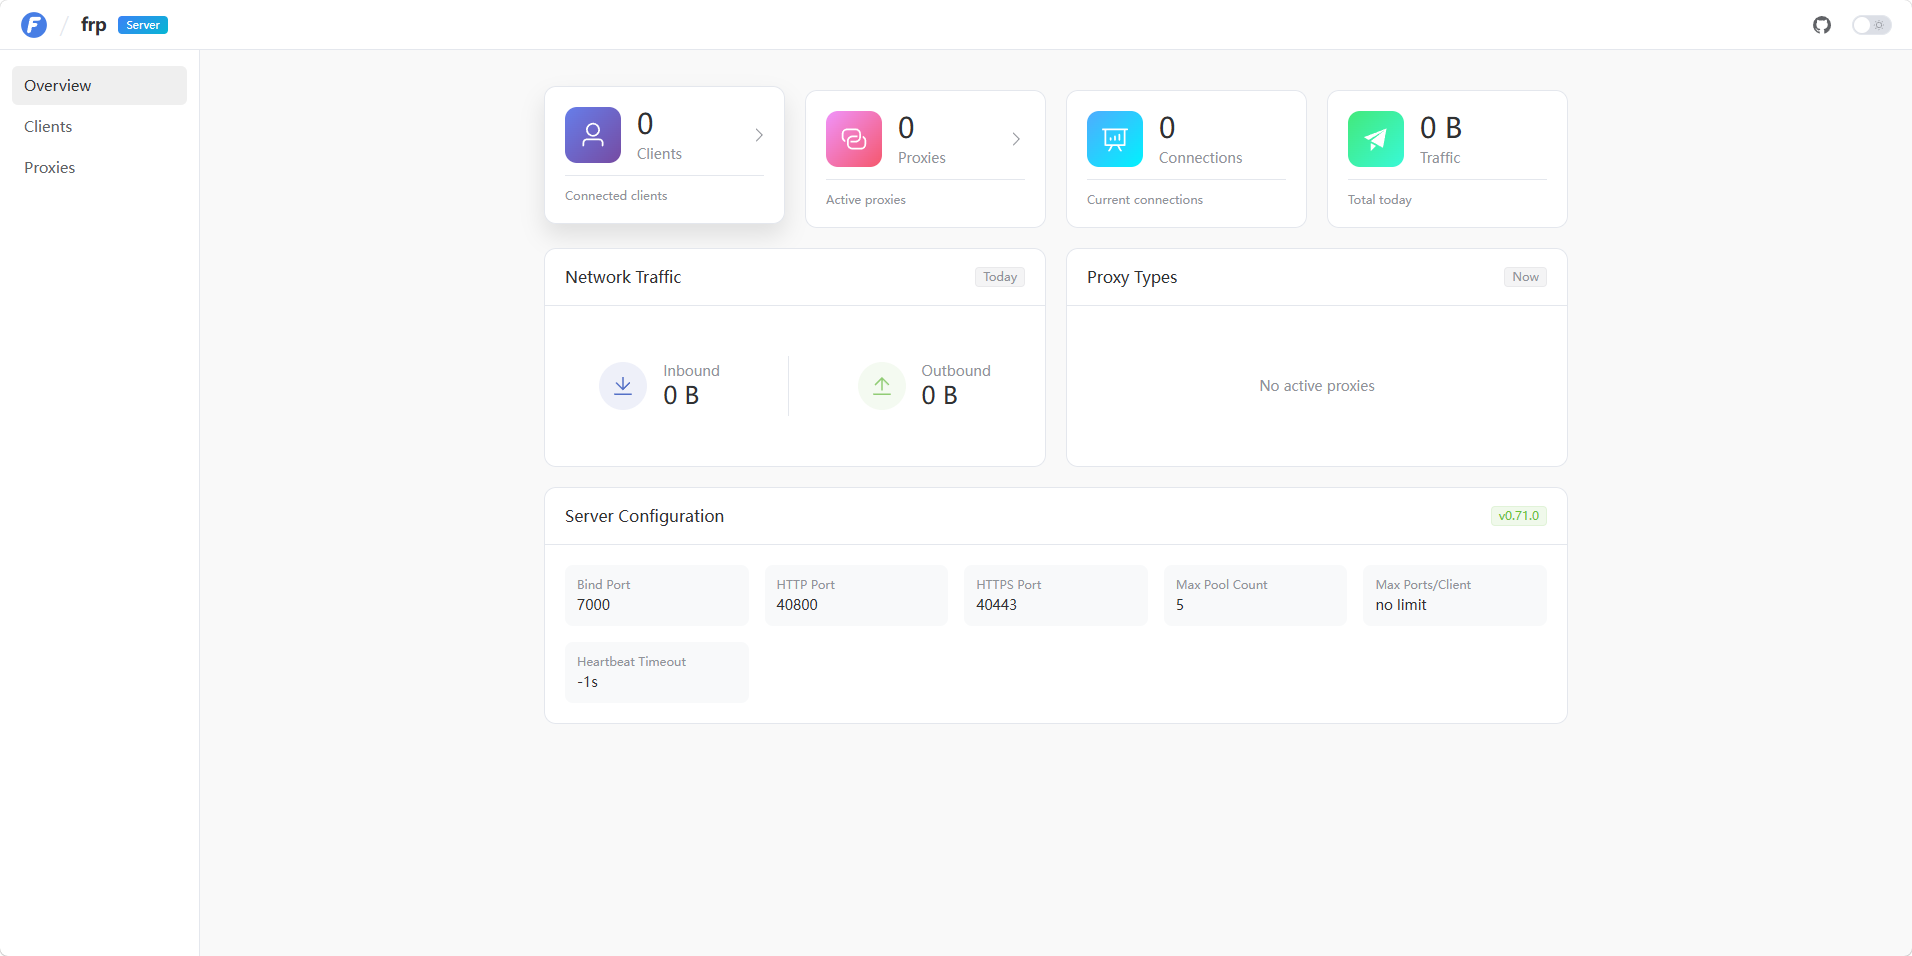The image size is (1912, 956).
Task: Click the Active proxies label
Action: point(866,200)
